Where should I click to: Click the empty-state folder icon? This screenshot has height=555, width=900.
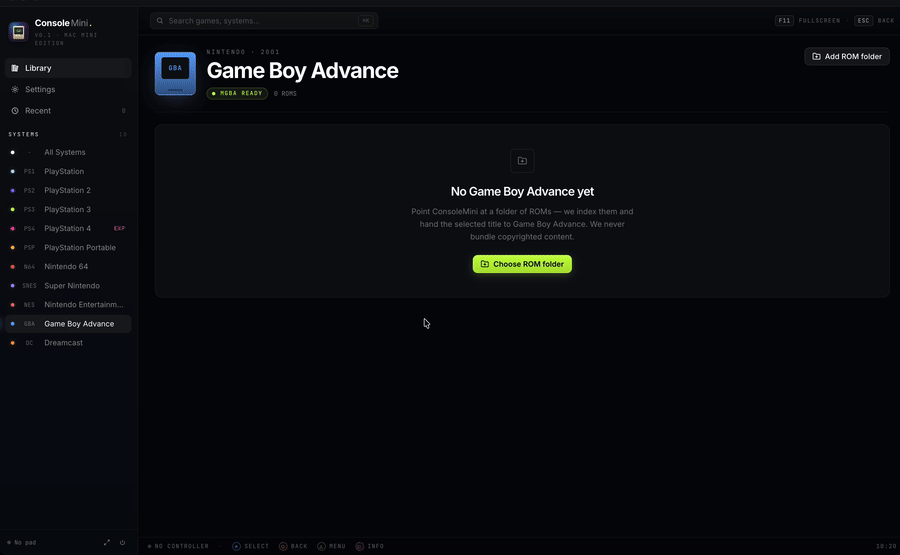[522, 161]
